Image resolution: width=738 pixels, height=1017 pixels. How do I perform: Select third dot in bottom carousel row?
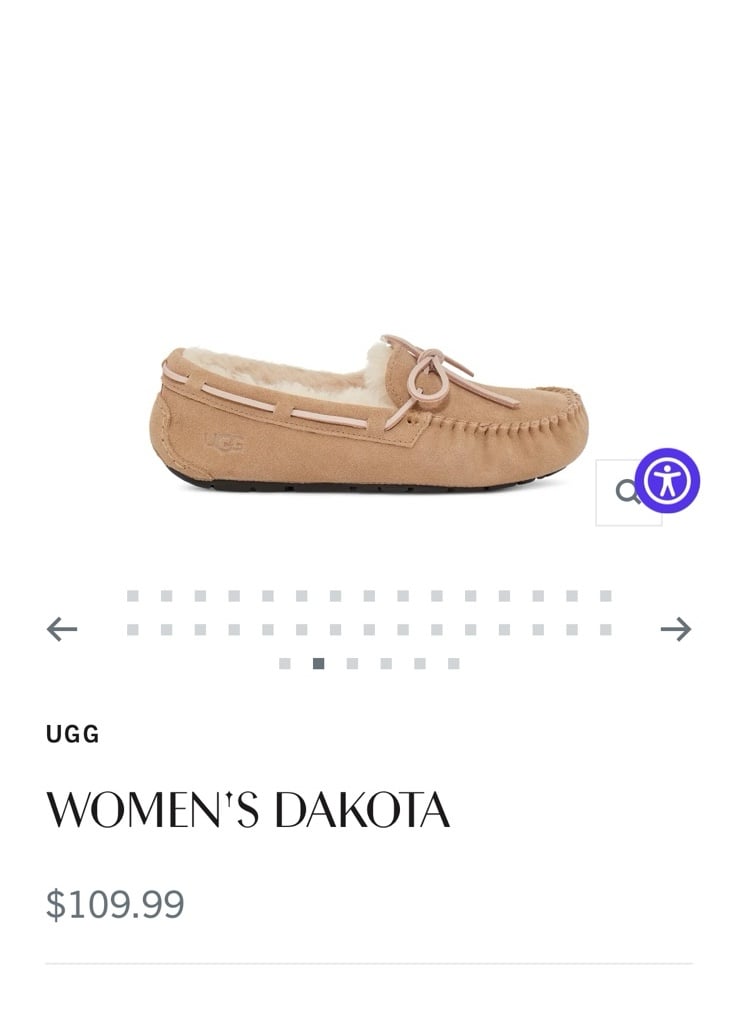point(352,664)
